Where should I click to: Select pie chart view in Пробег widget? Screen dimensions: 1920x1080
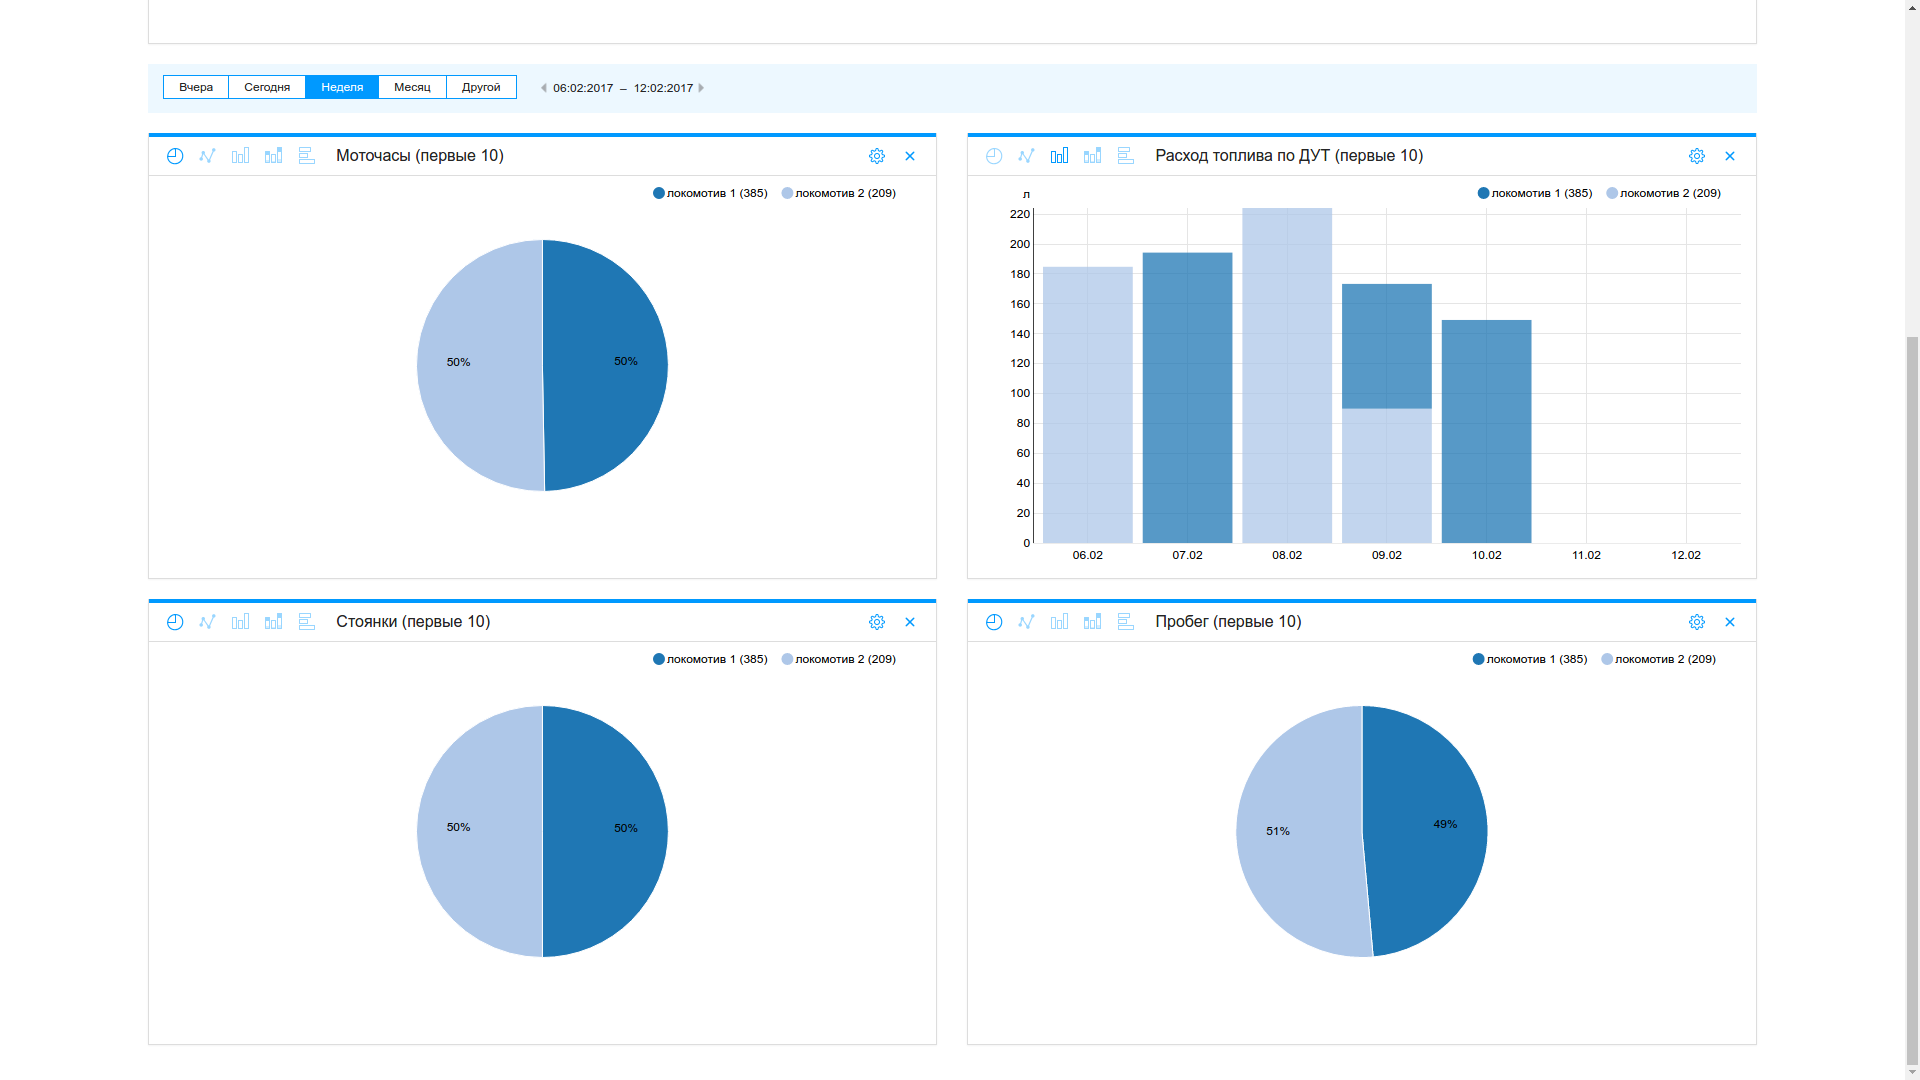(x=994, y=622)
